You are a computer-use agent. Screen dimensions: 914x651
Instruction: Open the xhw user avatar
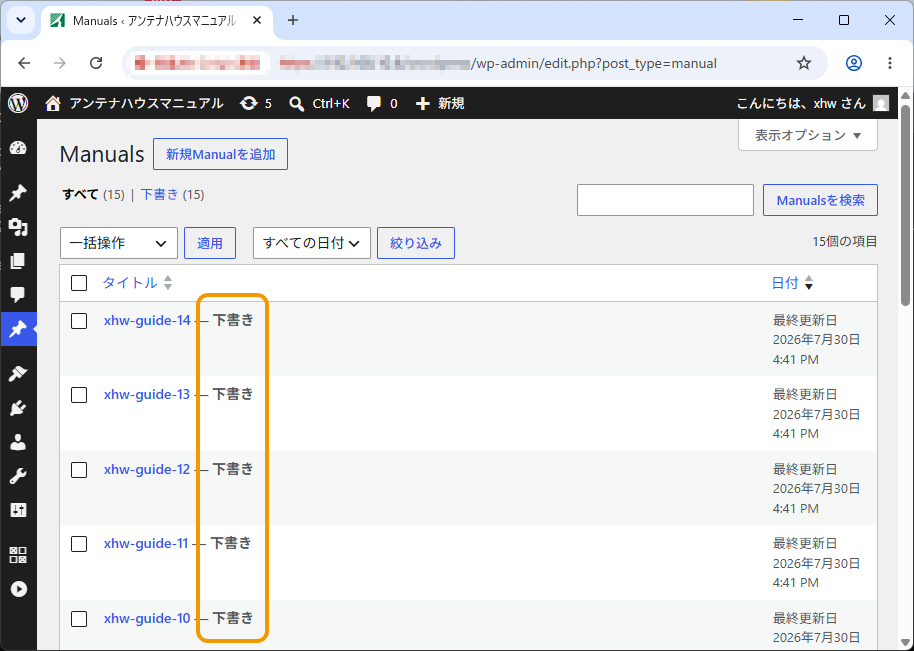coord(881,104)
